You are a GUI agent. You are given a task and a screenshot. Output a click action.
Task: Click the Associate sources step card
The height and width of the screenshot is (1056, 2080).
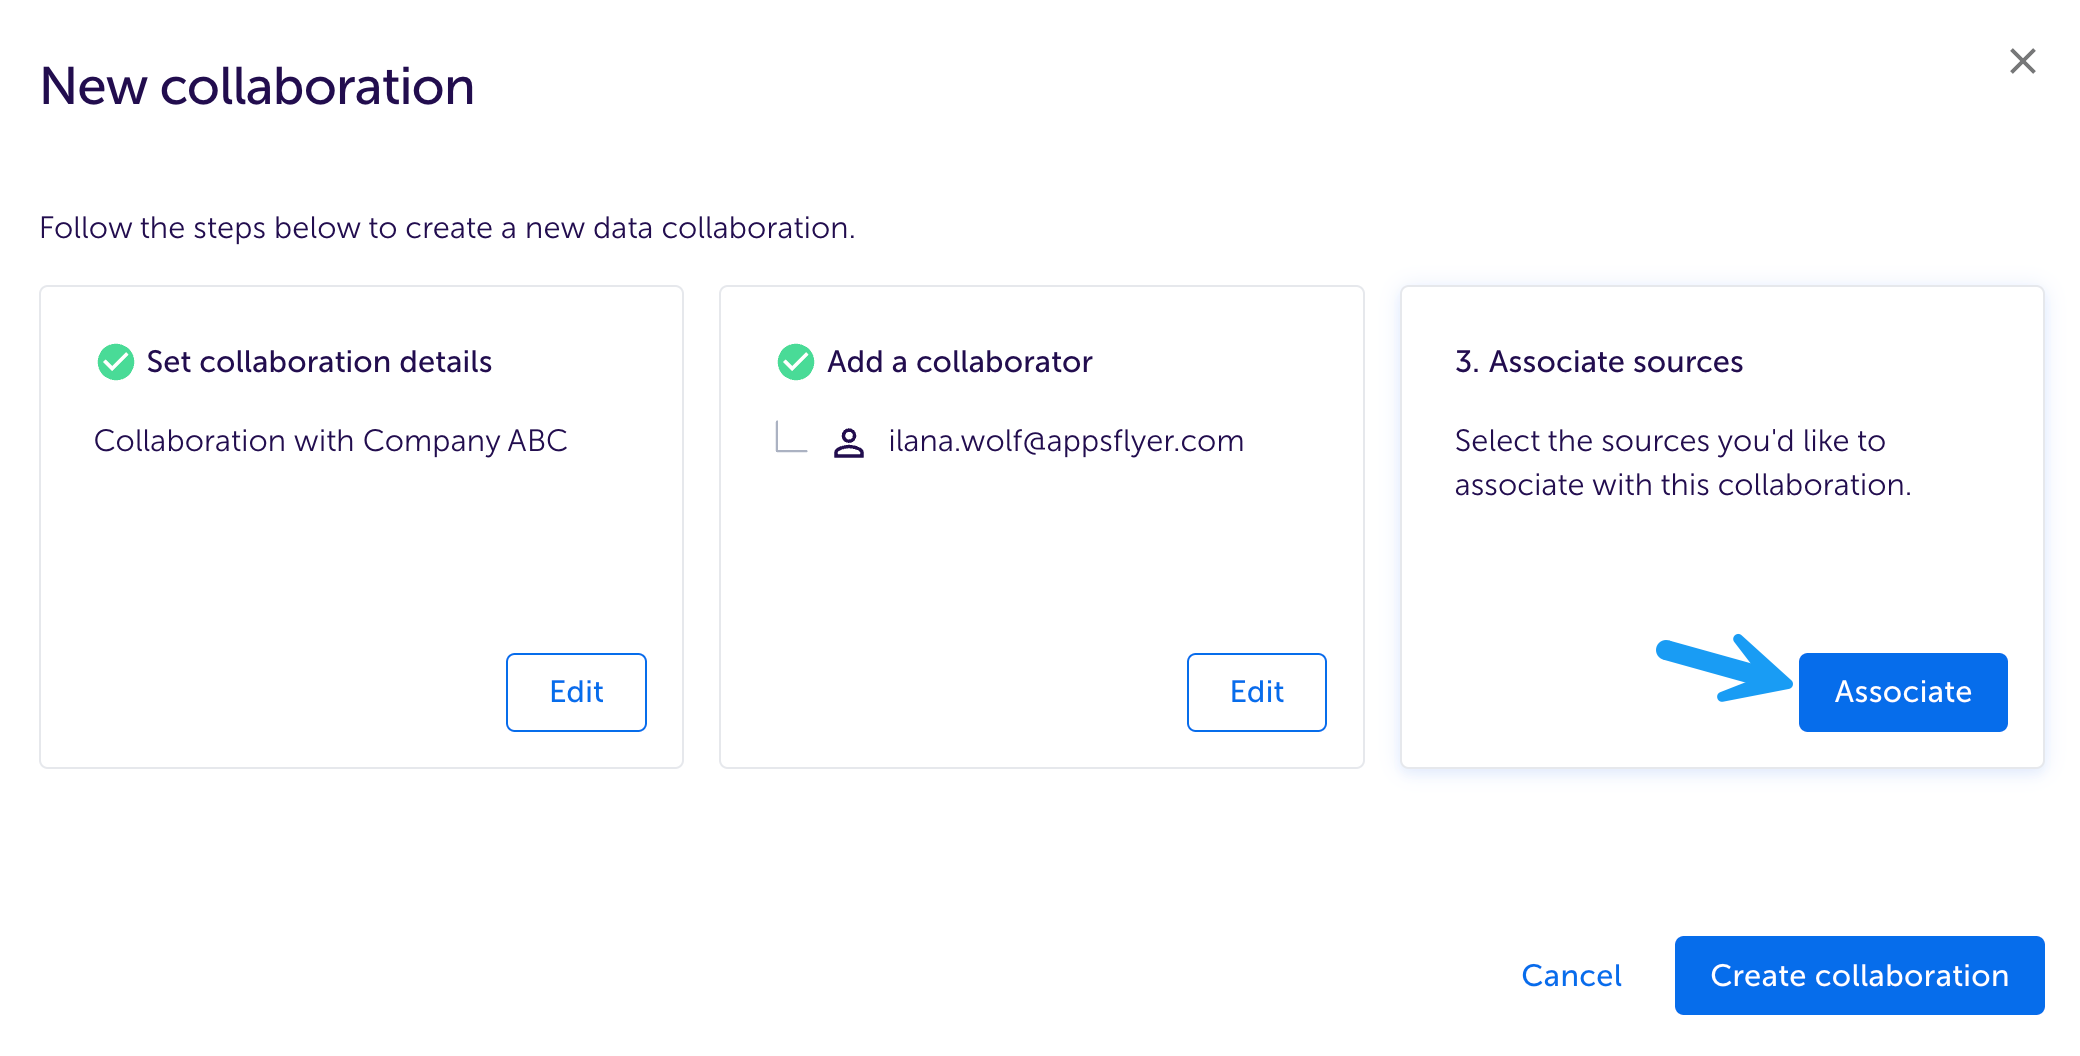tap(1722, 527)
